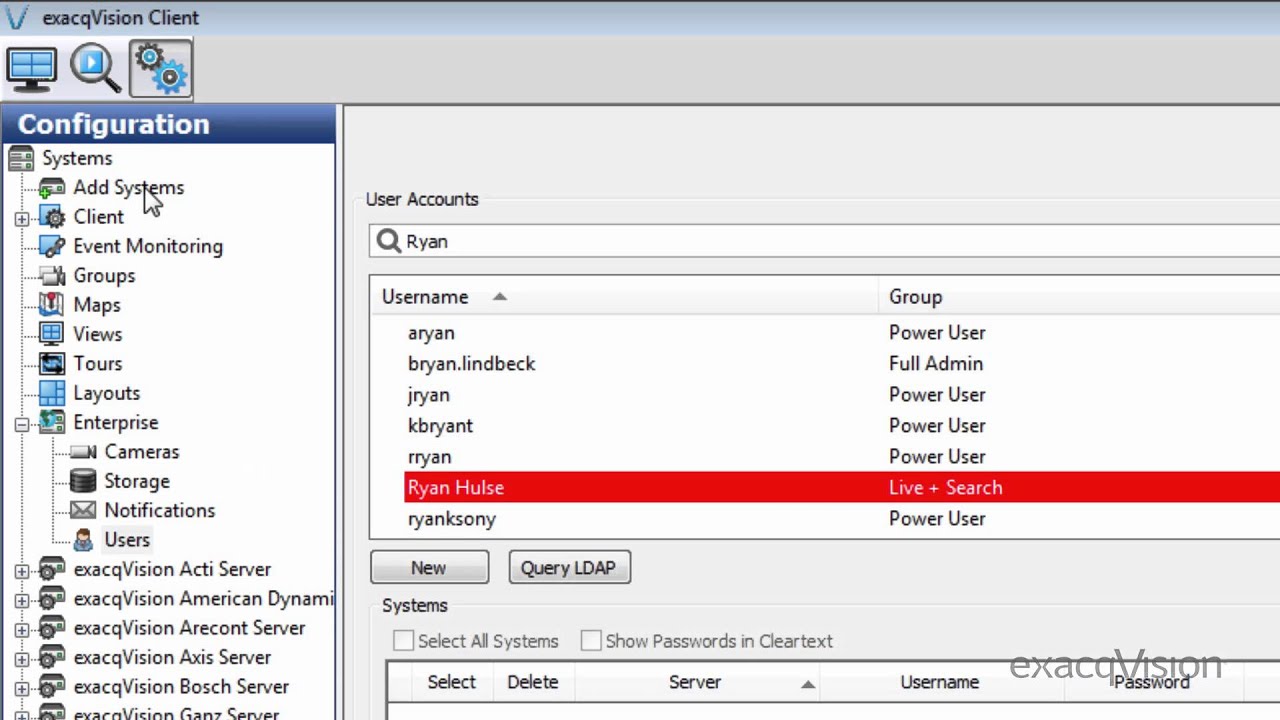
Task: Select the Configuration gears icon
Action: (x=161, y=69)
